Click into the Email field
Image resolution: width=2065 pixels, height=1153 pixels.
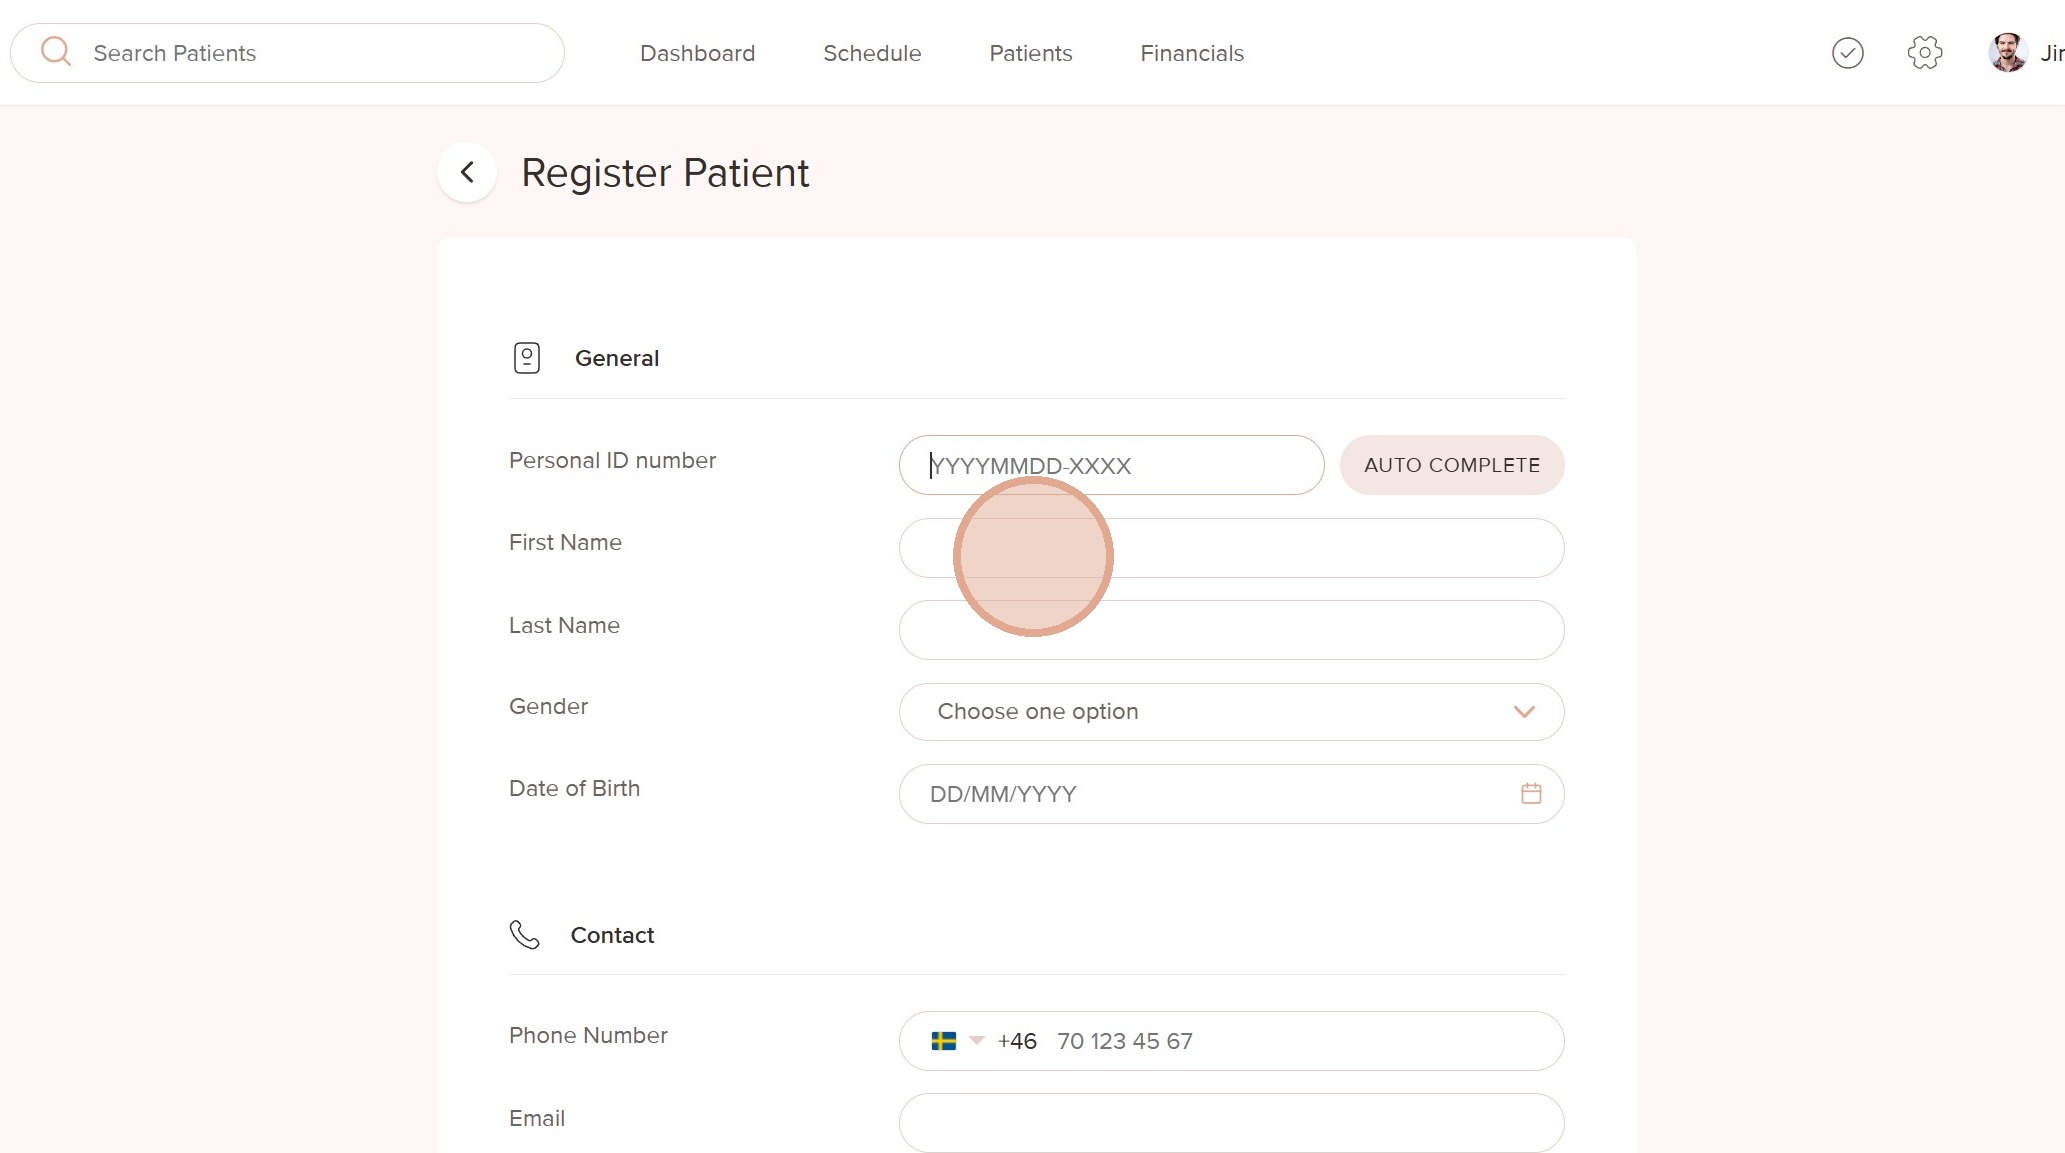pyautogui.click(x=1230, y=1123)
